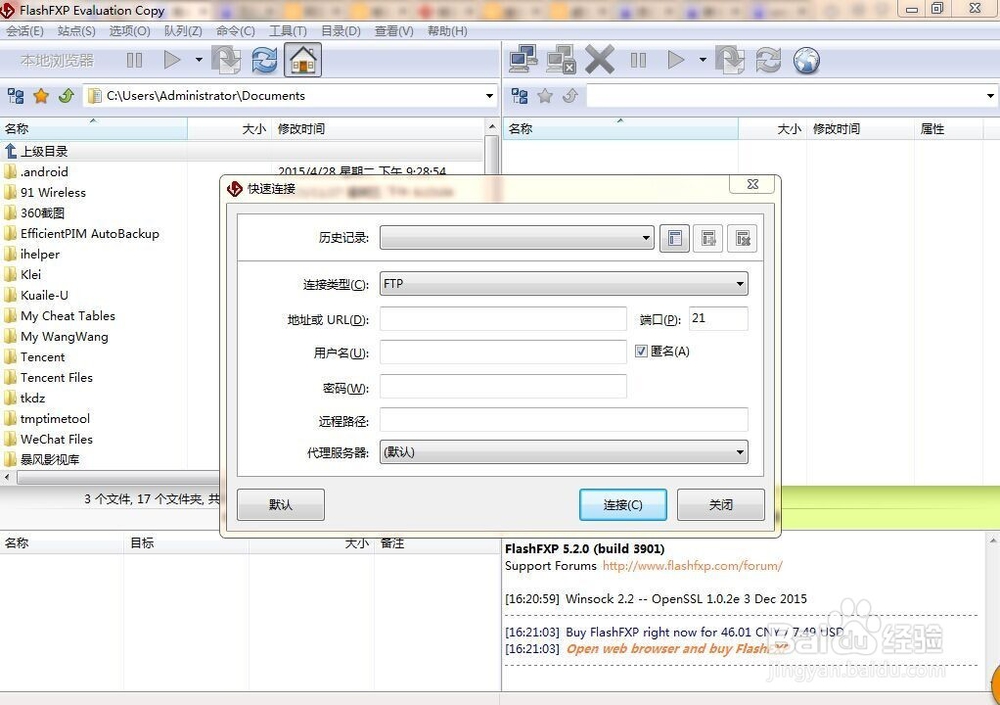Click the remote pane transfer queue icon

pos(730,60)
